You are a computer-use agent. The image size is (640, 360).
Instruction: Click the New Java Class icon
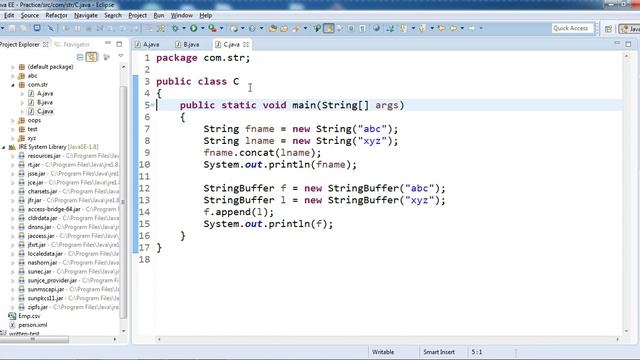tap(252, 28)
